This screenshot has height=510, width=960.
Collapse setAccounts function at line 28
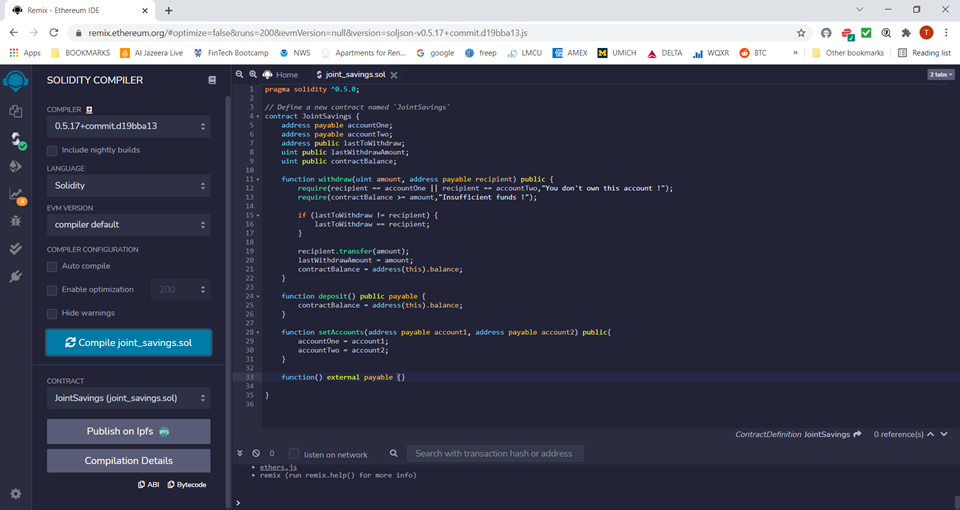[x=258, y=332]
